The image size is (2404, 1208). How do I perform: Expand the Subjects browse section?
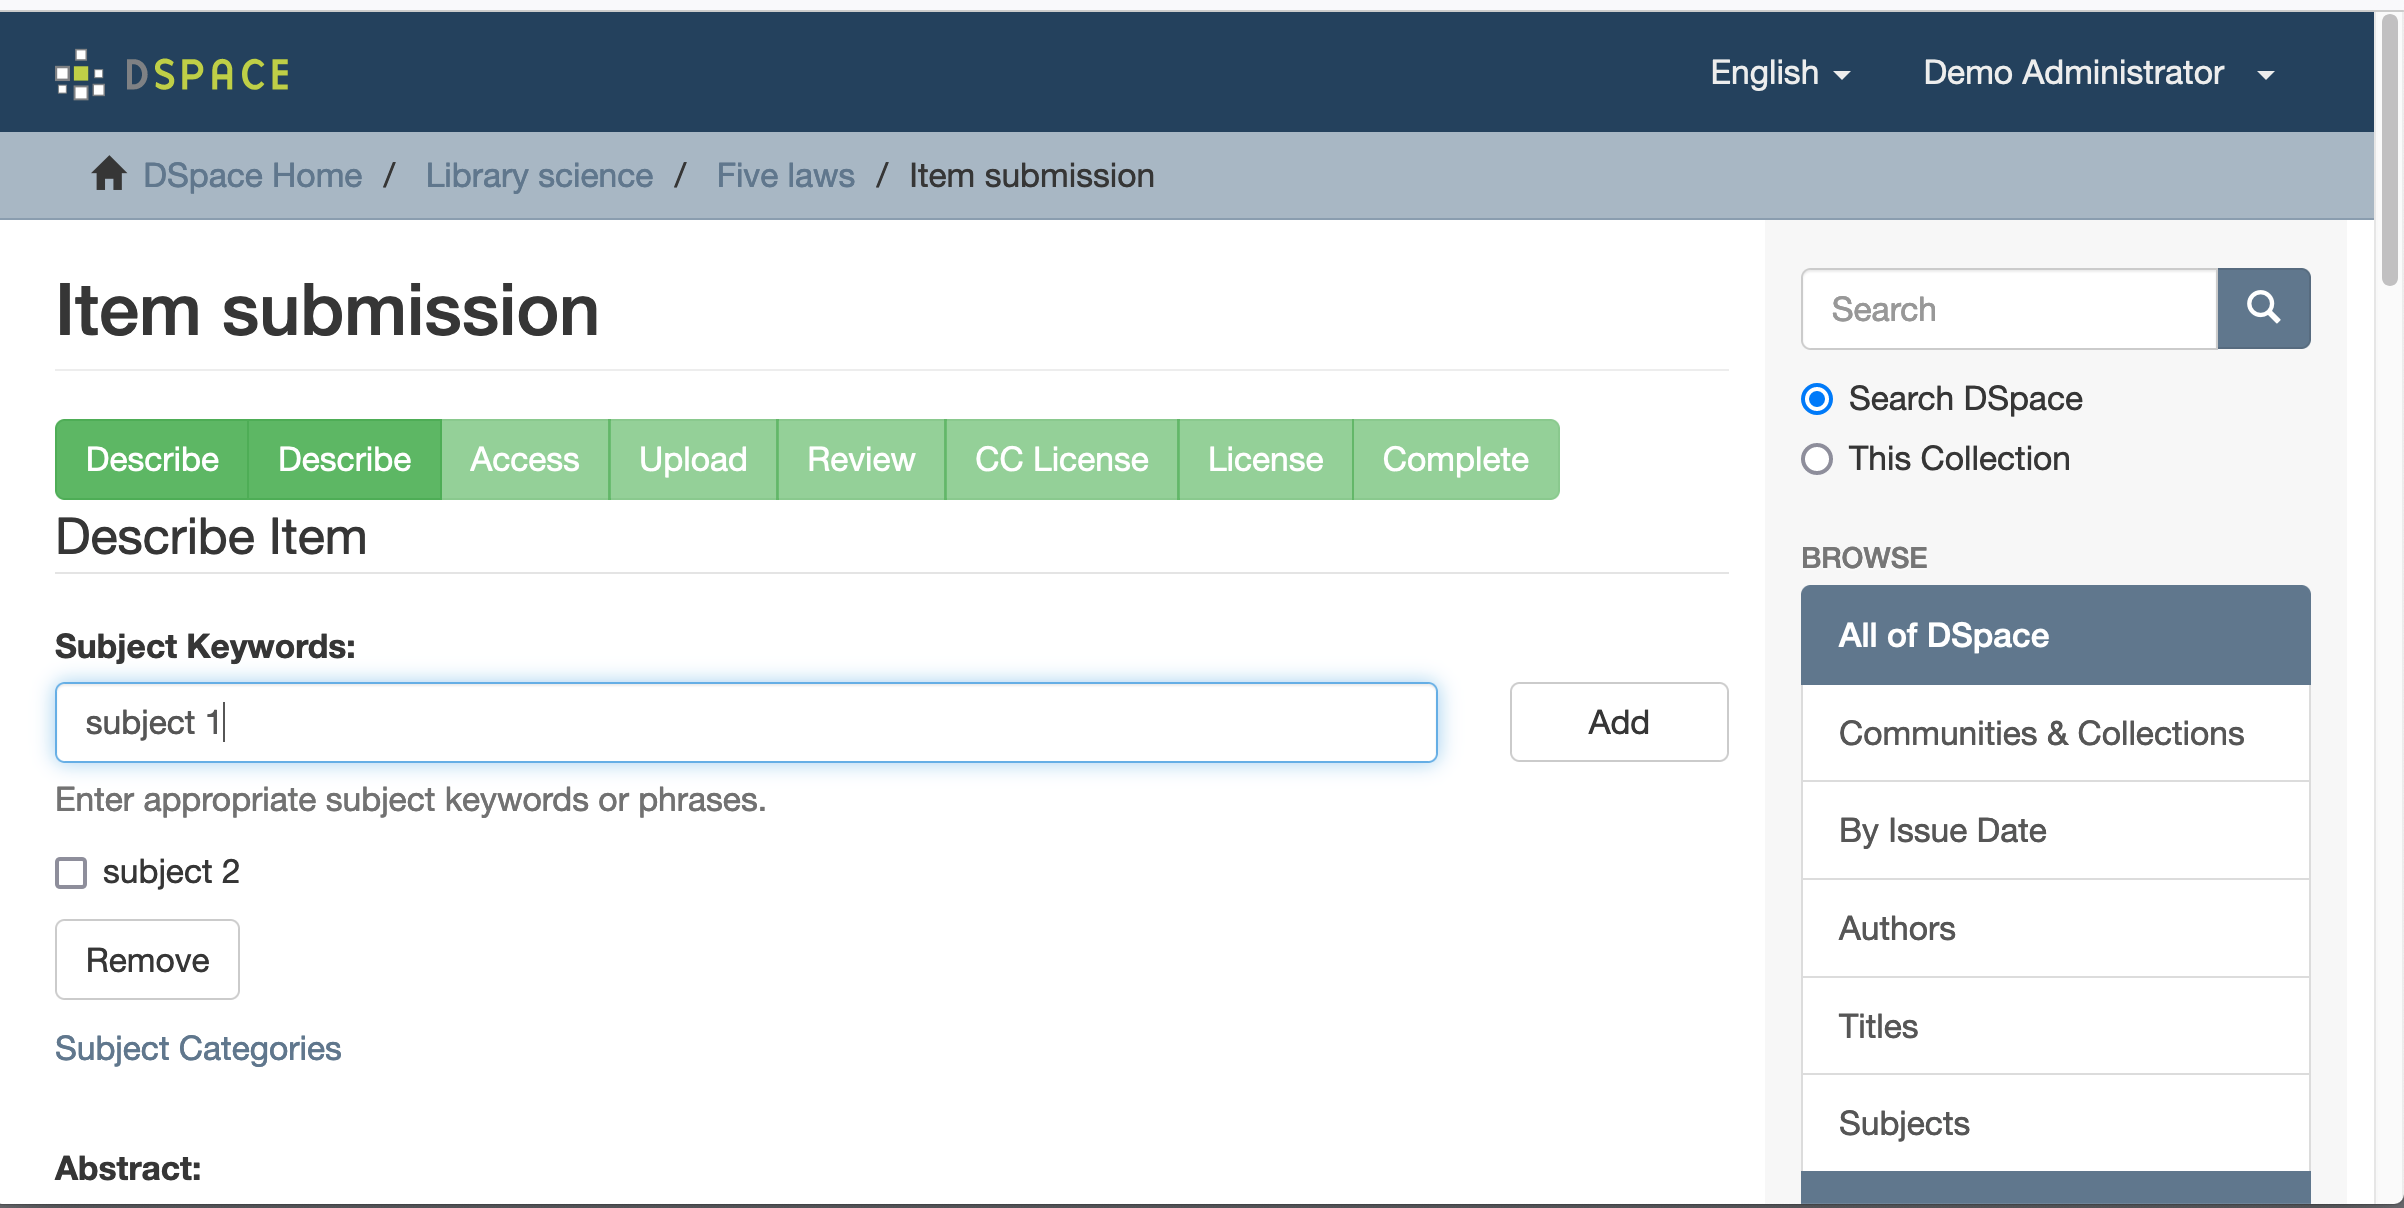1903,1122
